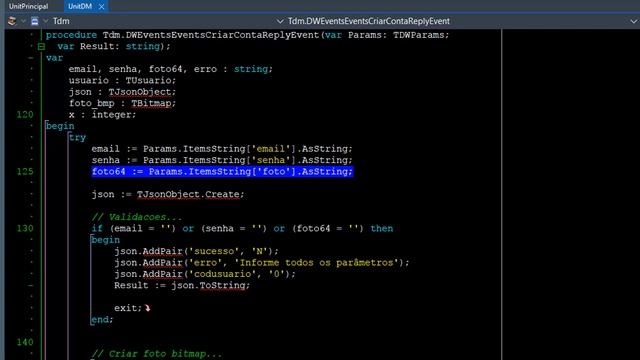Click the '// Validacoes...' comment
Image resolution: width=640 pixels, height=360 pixels.
click(137, 217)
